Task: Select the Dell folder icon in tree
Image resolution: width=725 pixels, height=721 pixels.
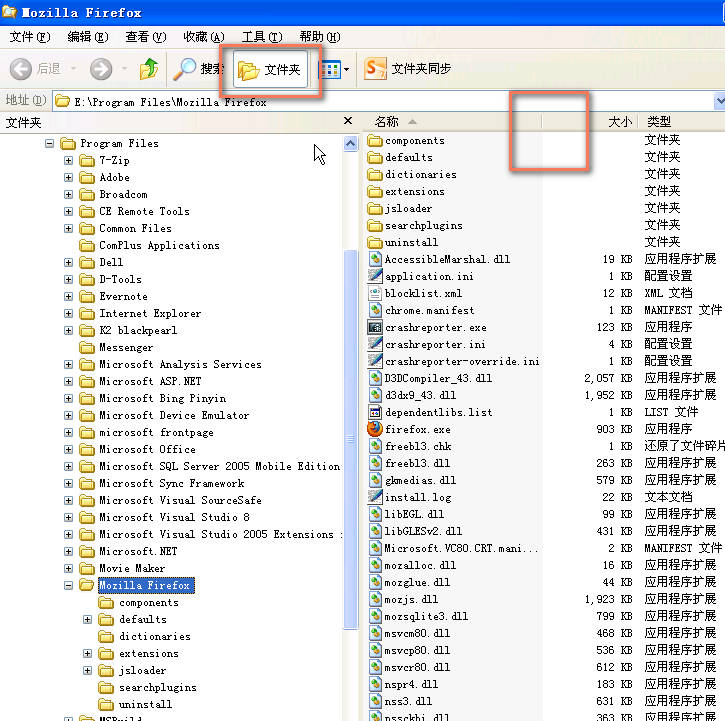Action: point(87,262)
